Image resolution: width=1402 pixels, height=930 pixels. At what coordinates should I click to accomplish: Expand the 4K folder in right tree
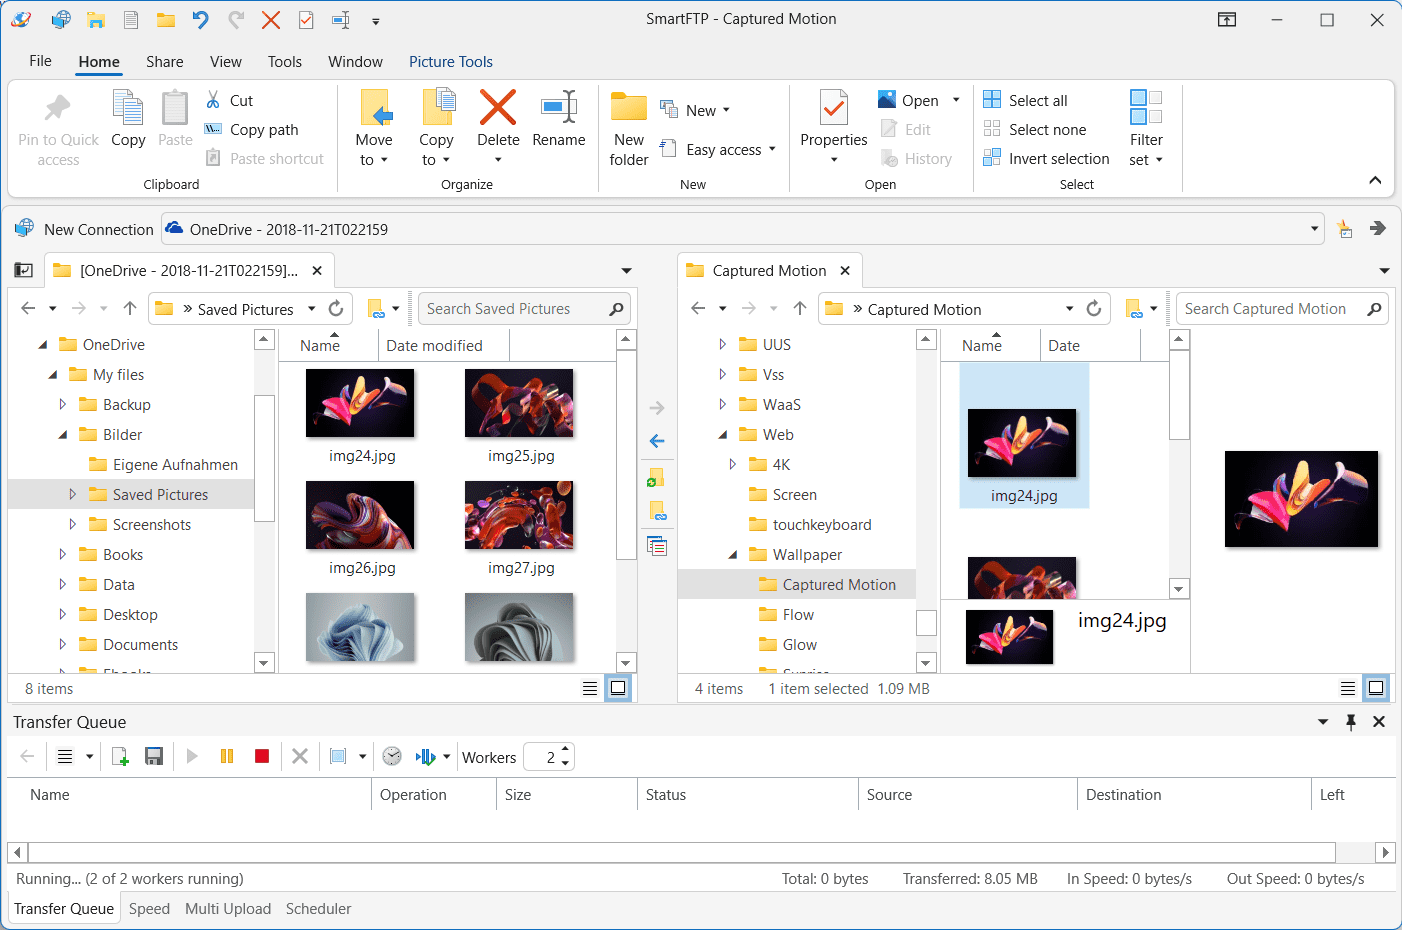pyautogui.click(x=732, y=465)
